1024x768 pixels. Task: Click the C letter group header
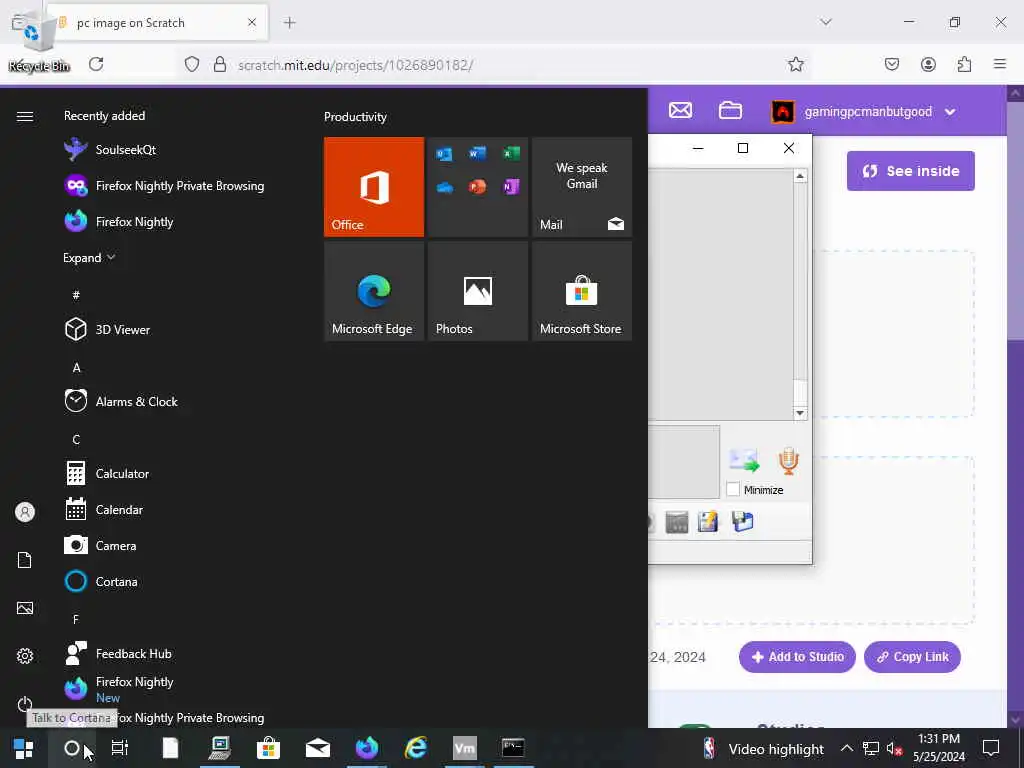pos(76,439)
